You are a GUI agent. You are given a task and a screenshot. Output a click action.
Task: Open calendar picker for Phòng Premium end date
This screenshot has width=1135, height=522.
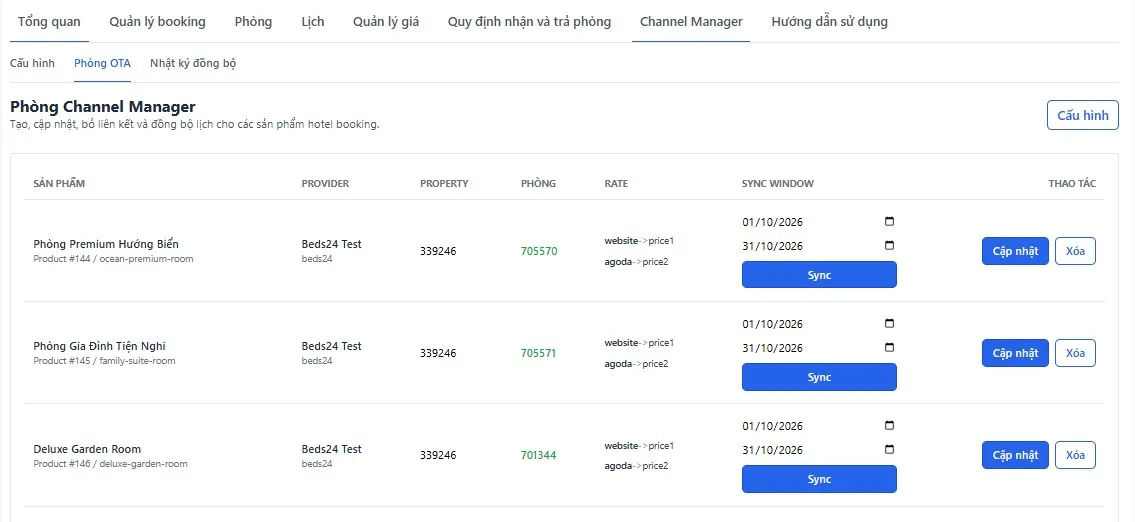click(x=890, y=245)
